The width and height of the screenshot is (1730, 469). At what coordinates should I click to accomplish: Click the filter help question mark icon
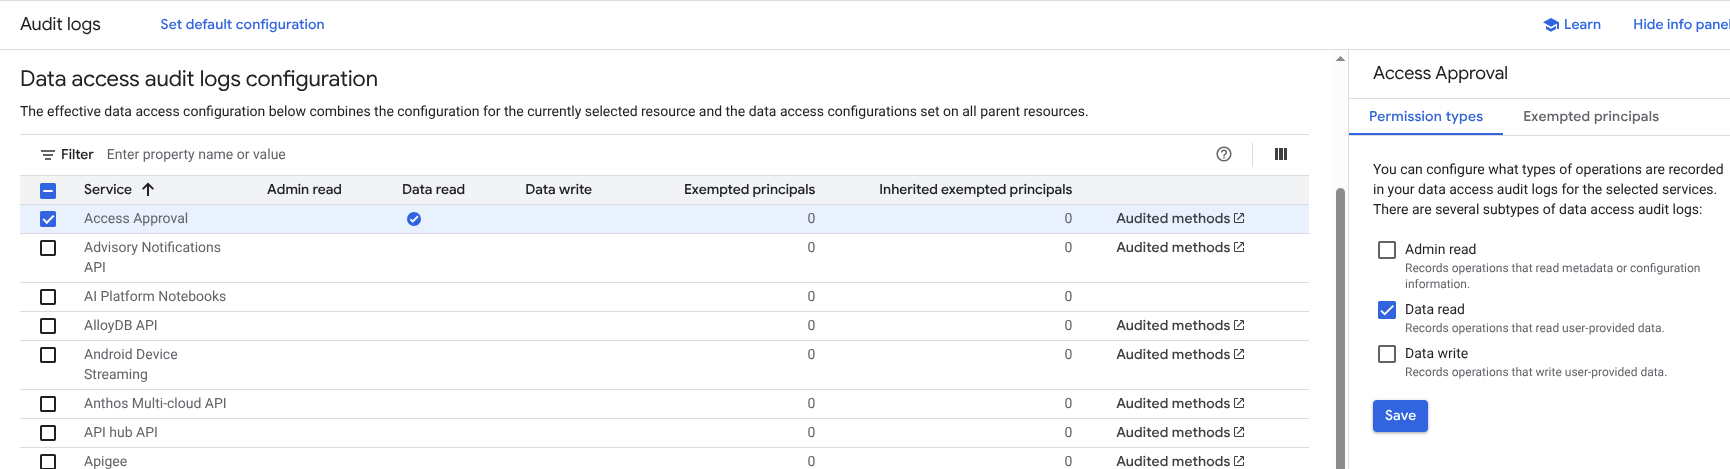[x=1223, y=154]
